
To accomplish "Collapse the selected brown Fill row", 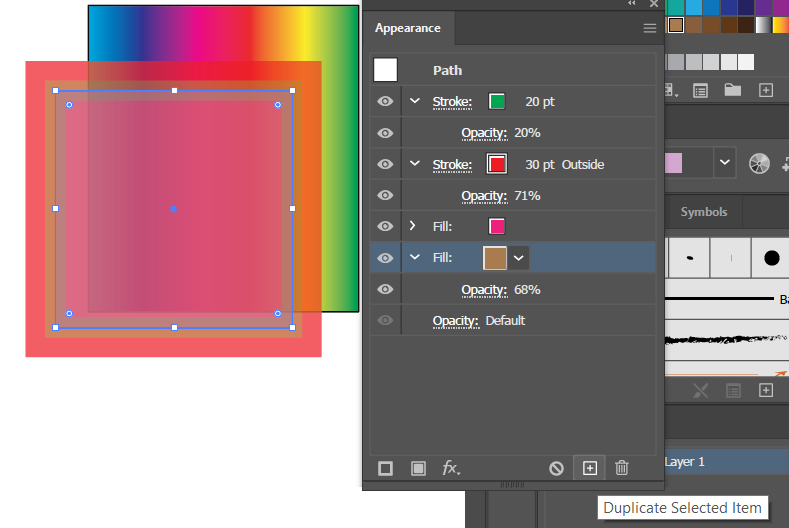I will [x=415, y=257].
